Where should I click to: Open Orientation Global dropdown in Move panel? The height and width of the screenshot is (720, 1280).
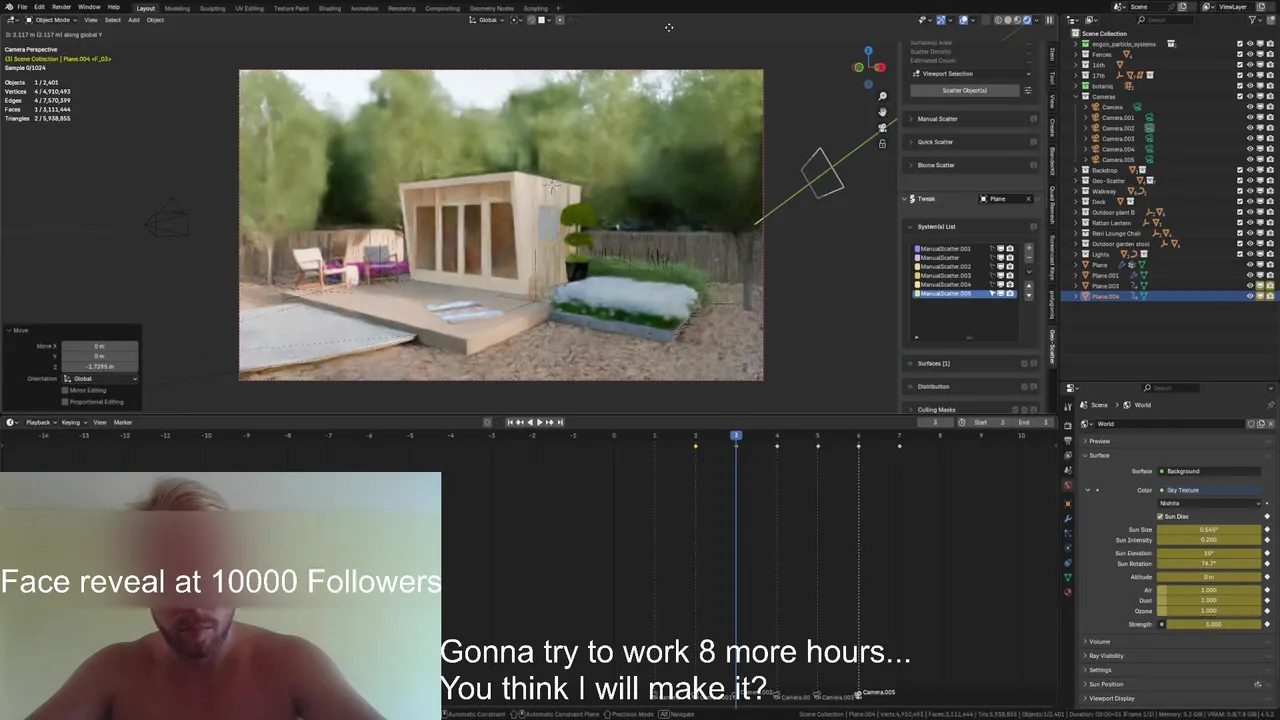point(100,379)
